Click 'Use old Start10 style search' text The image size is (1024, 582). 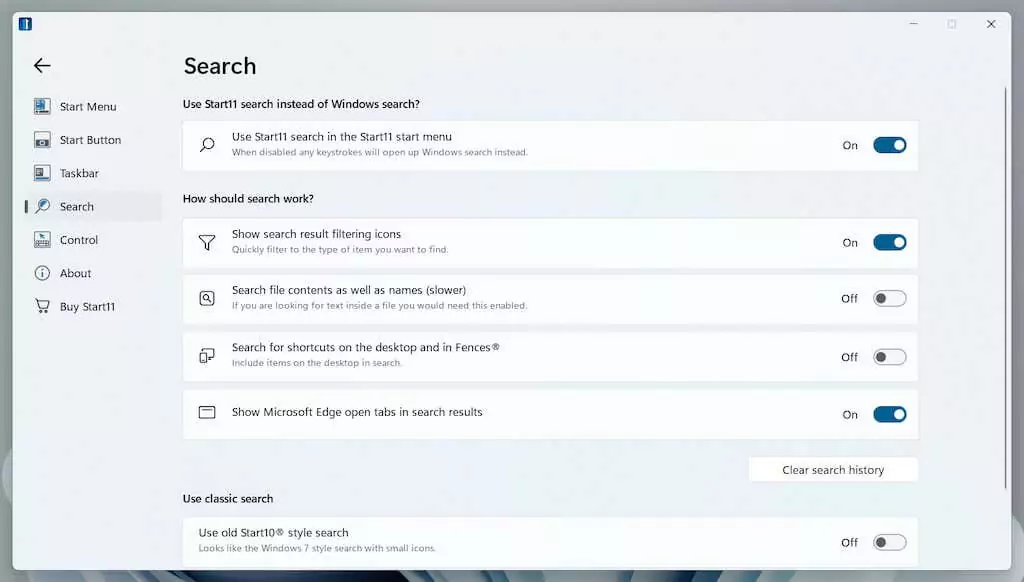pyautogui.click(x=273, y=533)
